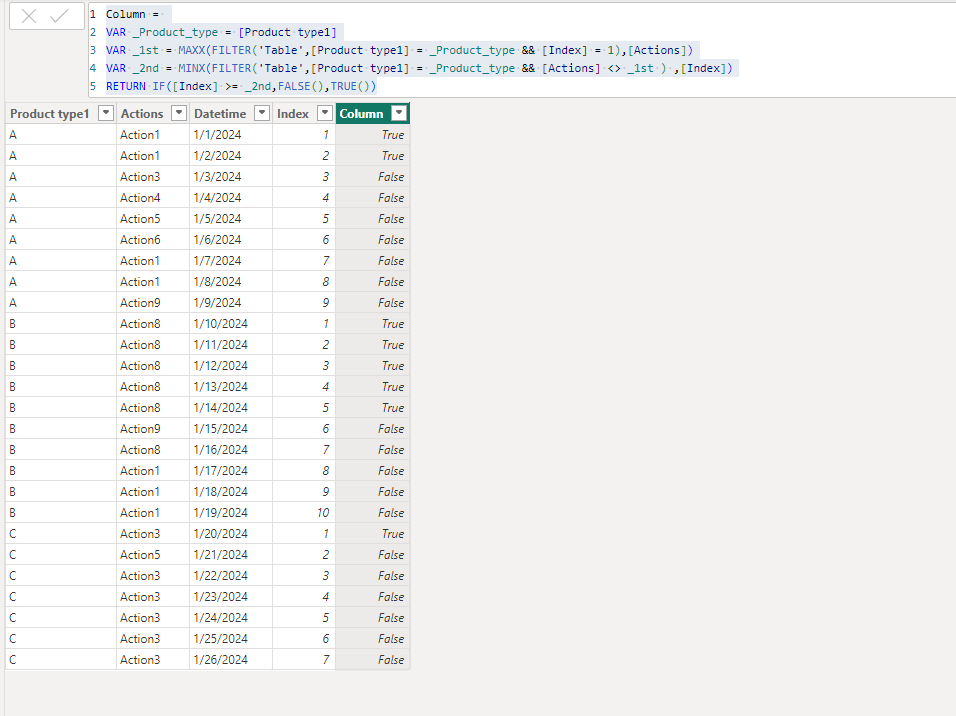Select the False value in 1/3/2024 row
This screenshot has width=956, height=716.
click(x=373, y=177)
